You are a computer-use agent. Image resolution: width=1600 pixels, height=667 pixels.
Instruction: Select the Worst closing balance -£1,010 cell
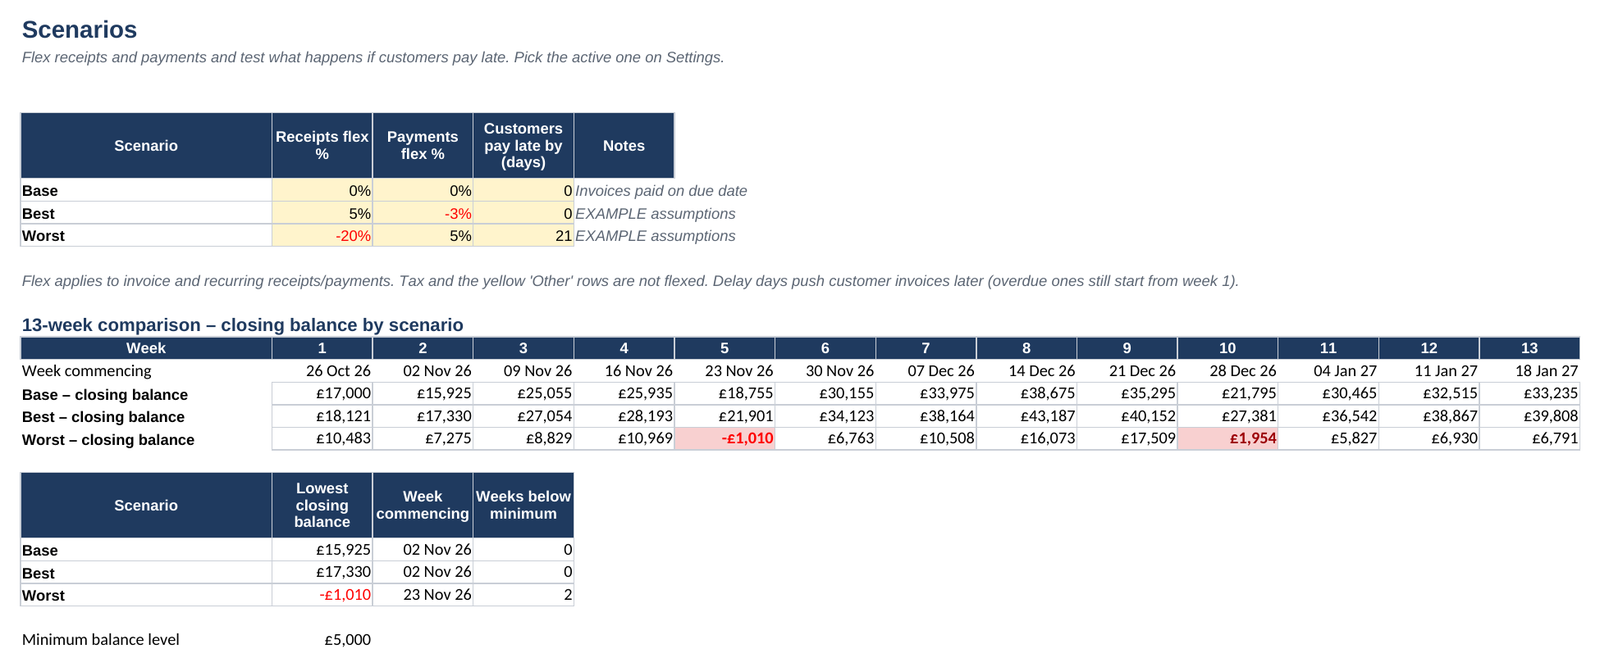tap(725, 438)
